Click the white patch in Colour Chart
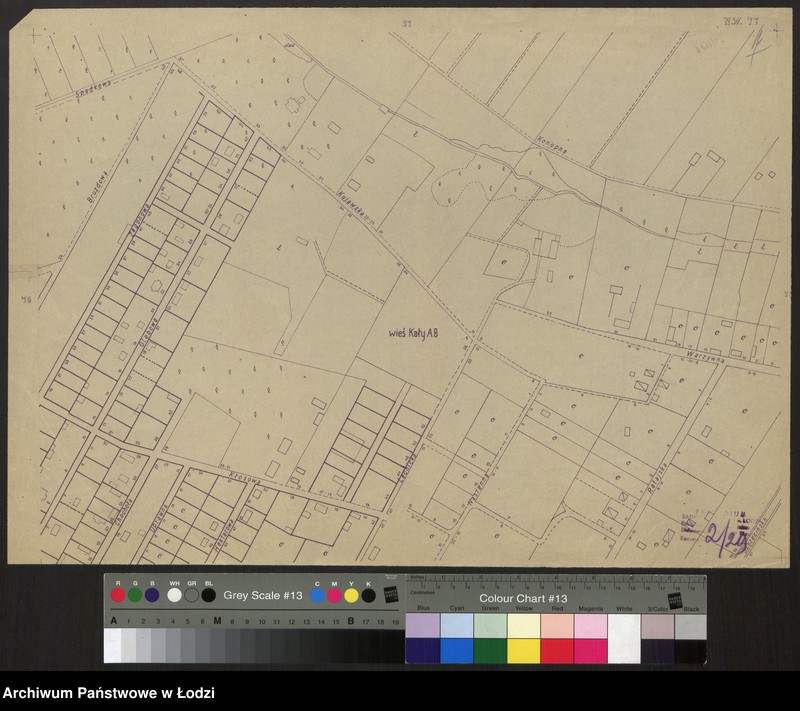Viewport: 800px width, 711px height. 623,638
